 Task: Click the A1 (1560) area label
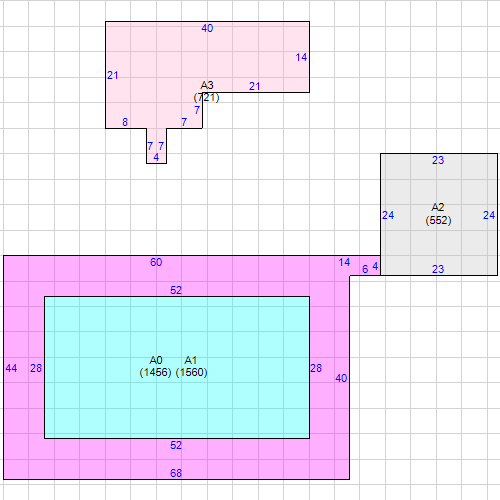[x=191, y=366]
